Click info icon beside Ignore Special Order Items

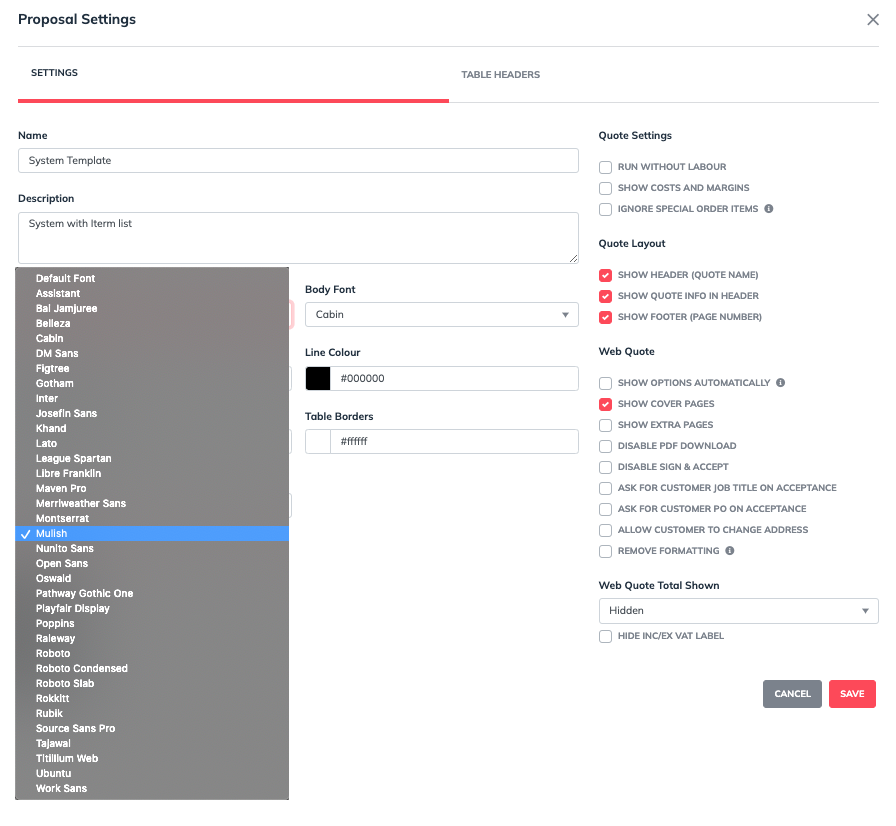[x=769, y=209]
